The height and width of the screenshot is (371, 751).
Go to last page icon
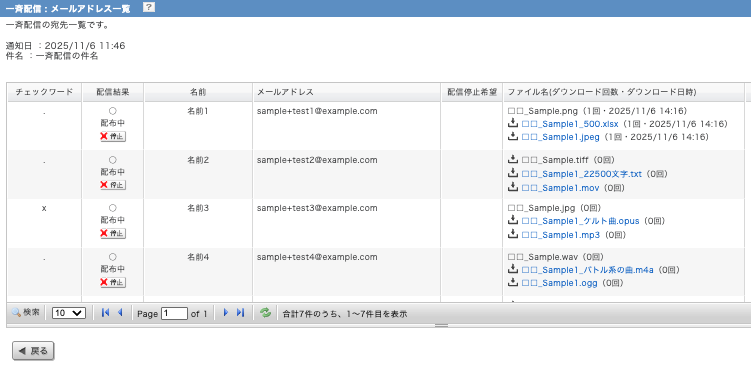click(240, 313)
